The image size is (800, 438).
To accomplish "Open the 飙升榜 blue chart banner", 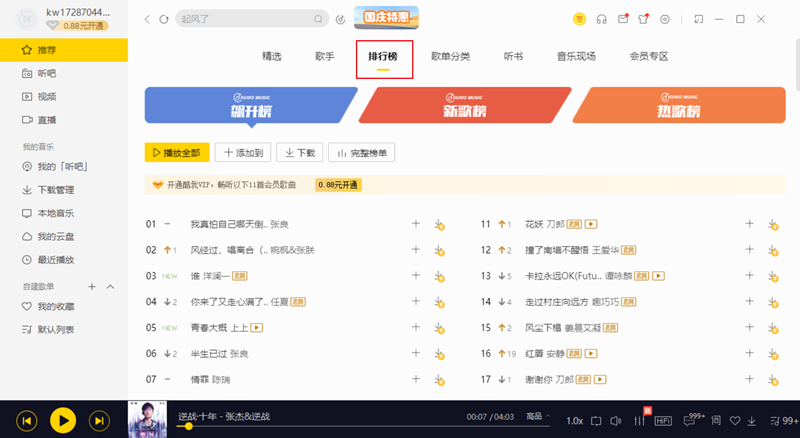I will pos(251,105).
